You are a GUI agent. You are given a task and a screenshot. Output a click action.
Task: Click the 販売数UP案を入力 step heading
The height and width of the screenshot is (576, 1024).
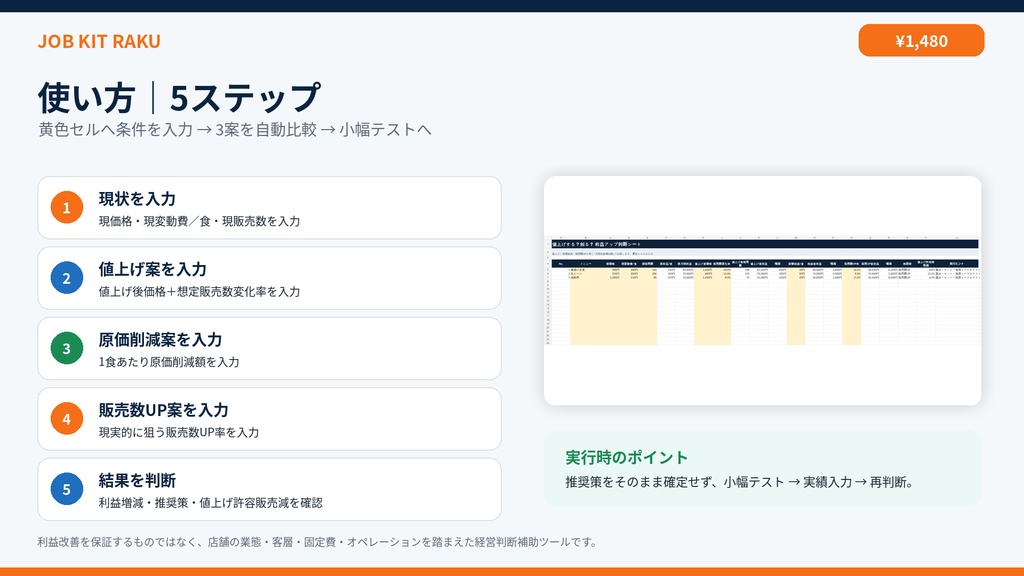[x=164, y=410]
